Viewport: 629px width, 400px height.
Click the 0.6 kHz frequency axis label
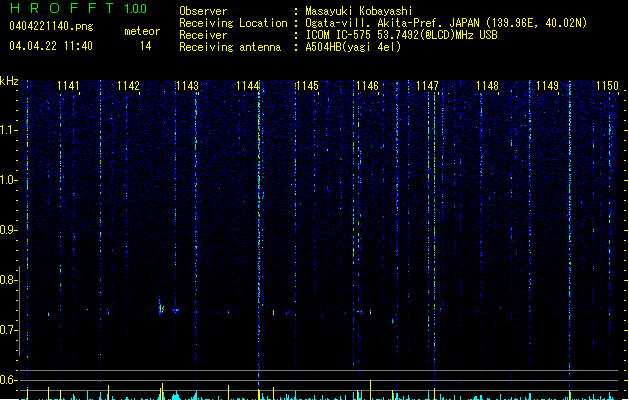[x=7, y=380]
